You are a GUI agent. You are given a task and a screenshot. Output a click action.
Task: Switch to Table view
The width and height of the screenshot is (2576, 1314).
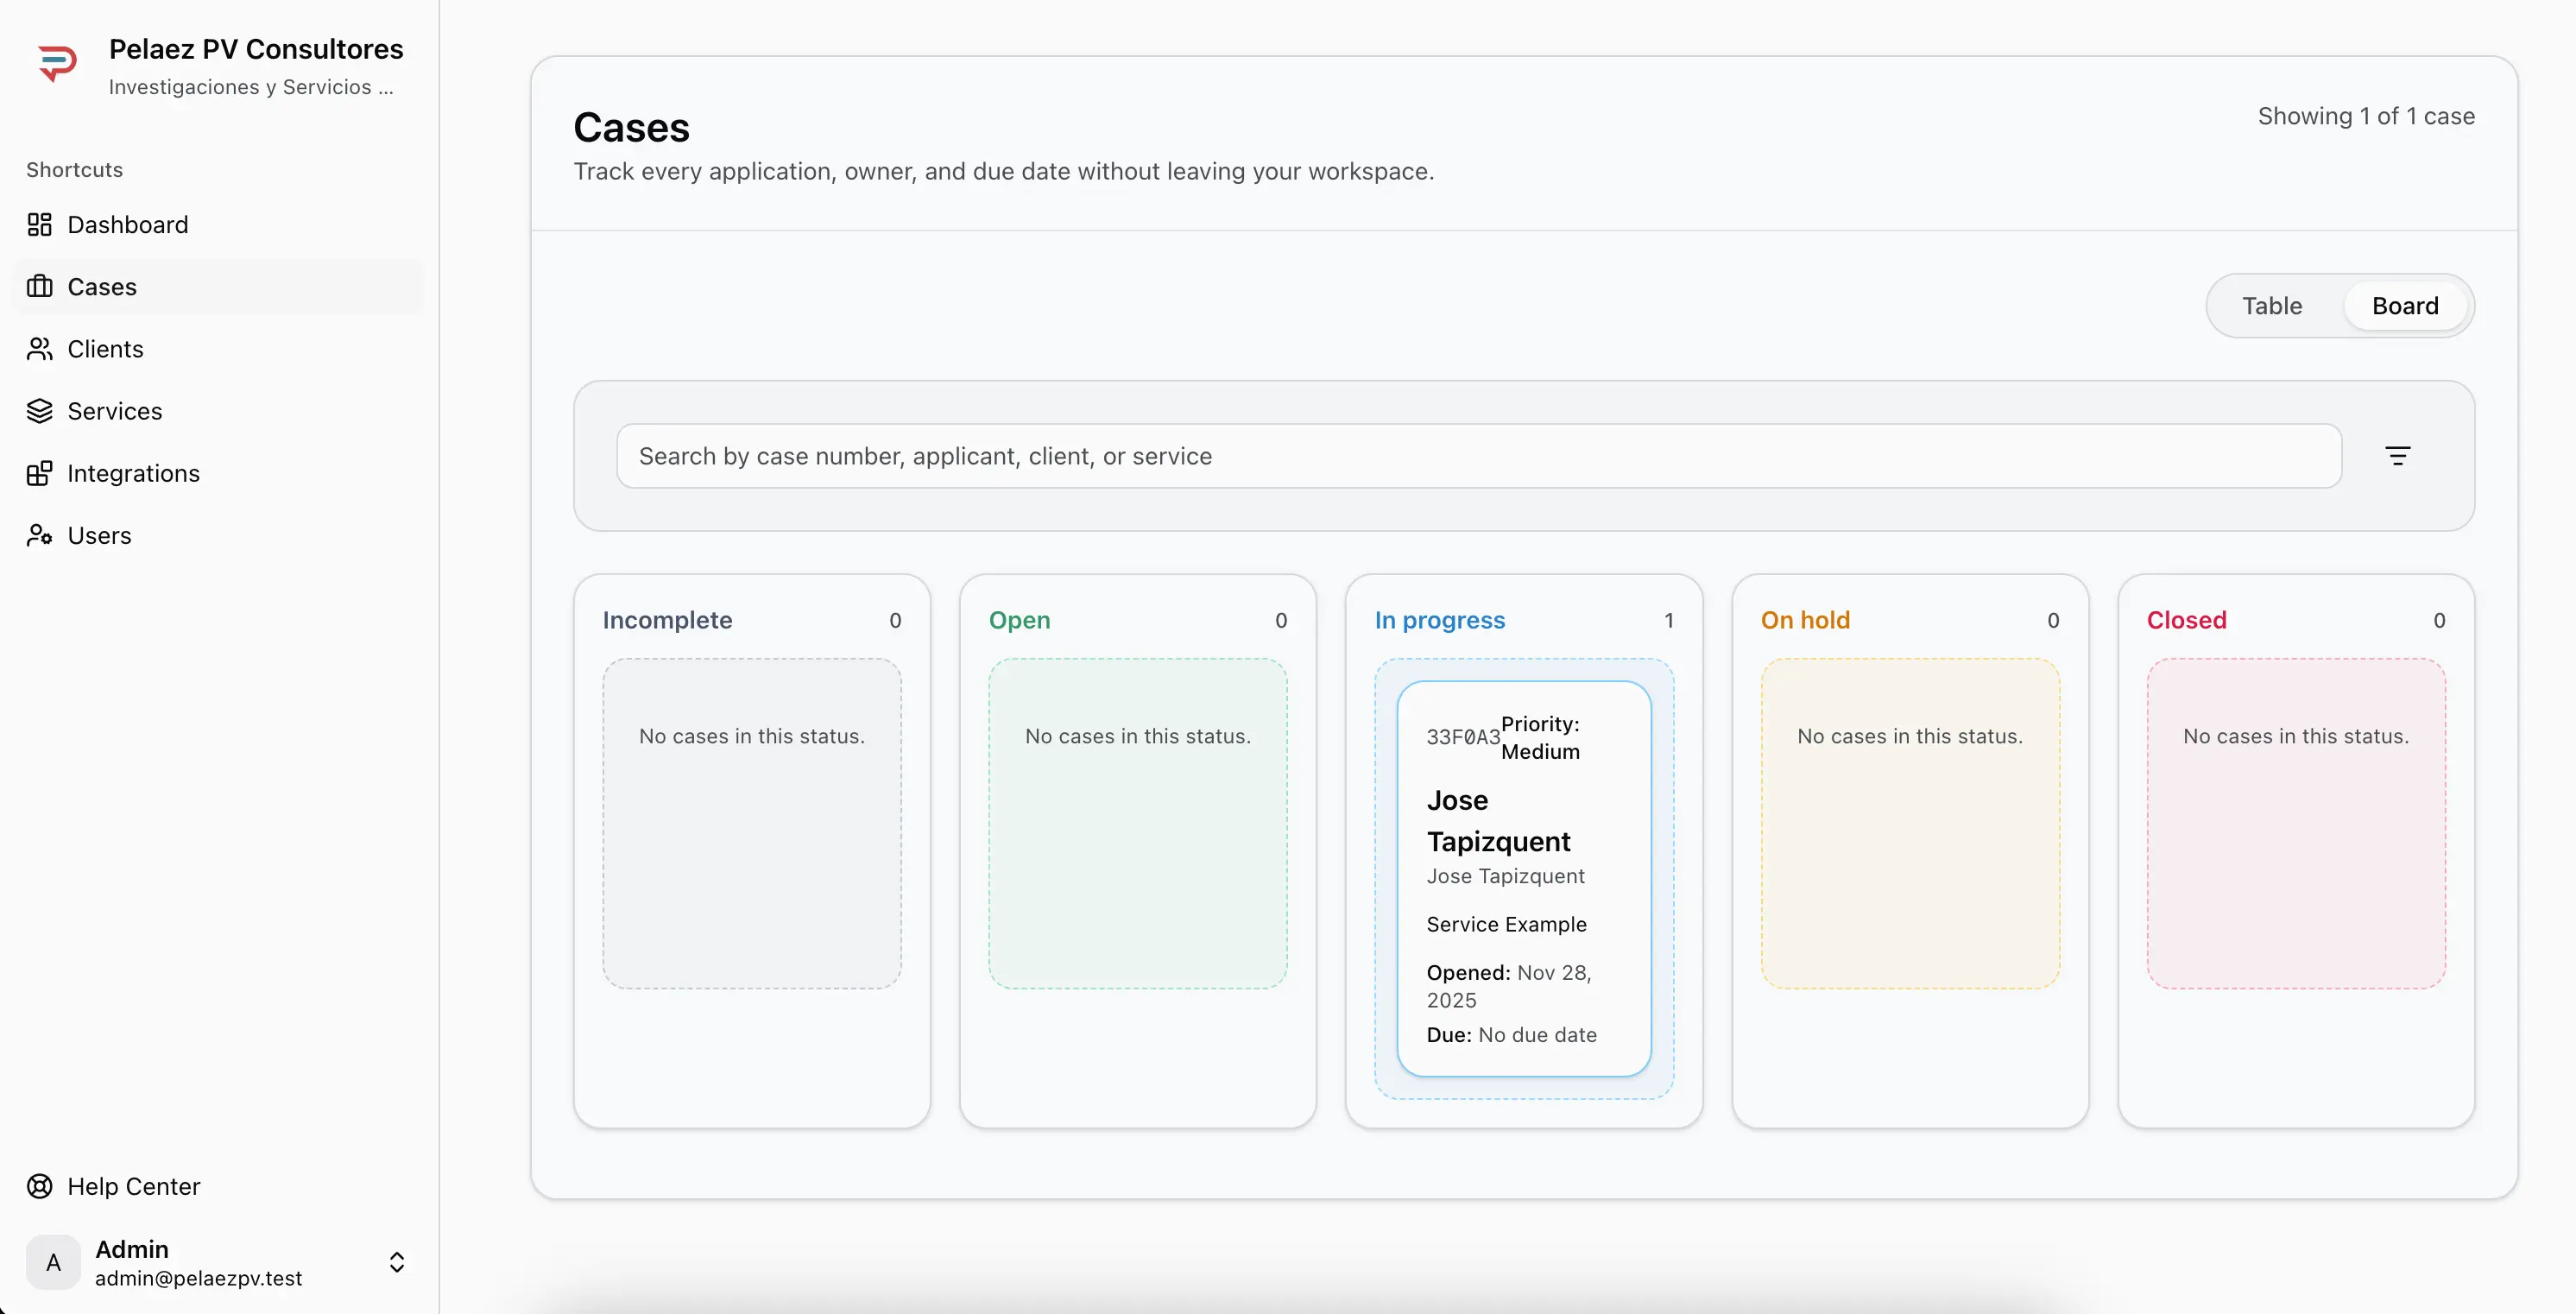pos(2272,305)
